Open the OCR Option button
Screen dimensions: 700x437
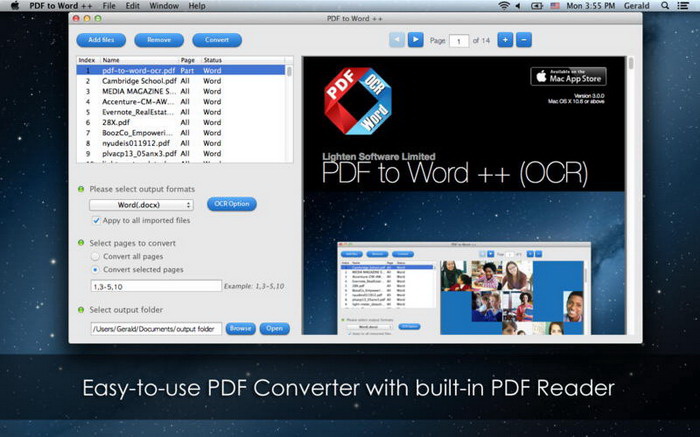232,204
